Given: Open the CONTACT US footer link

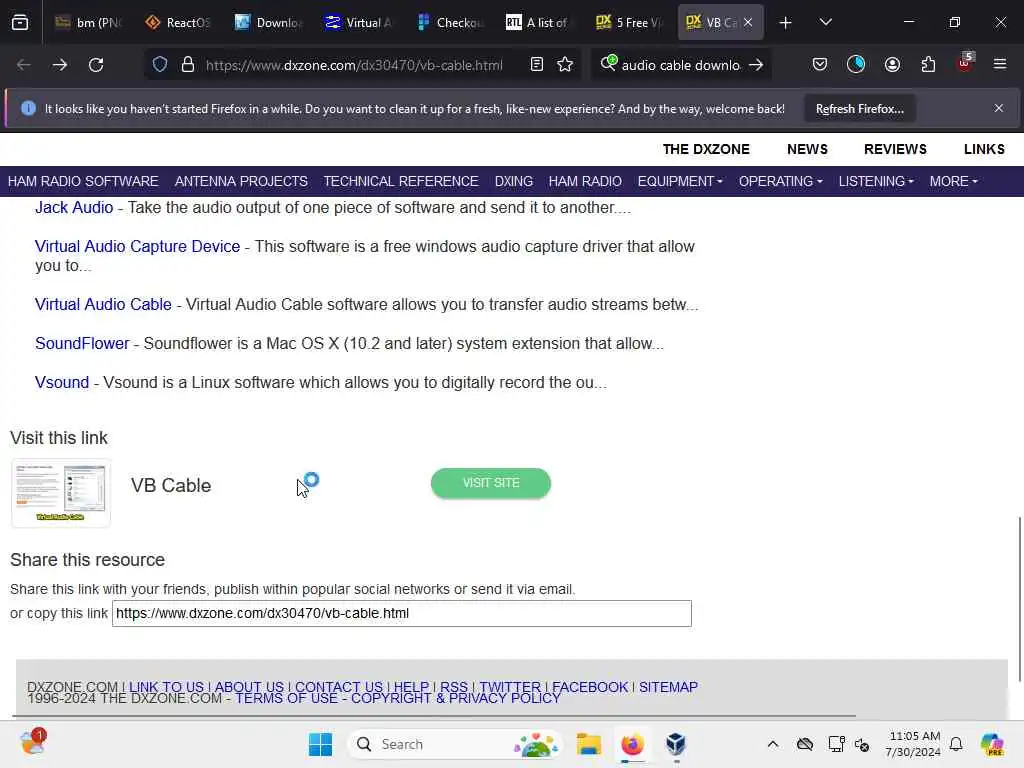Looking at the screenshot, I should [x=339, y=687].
